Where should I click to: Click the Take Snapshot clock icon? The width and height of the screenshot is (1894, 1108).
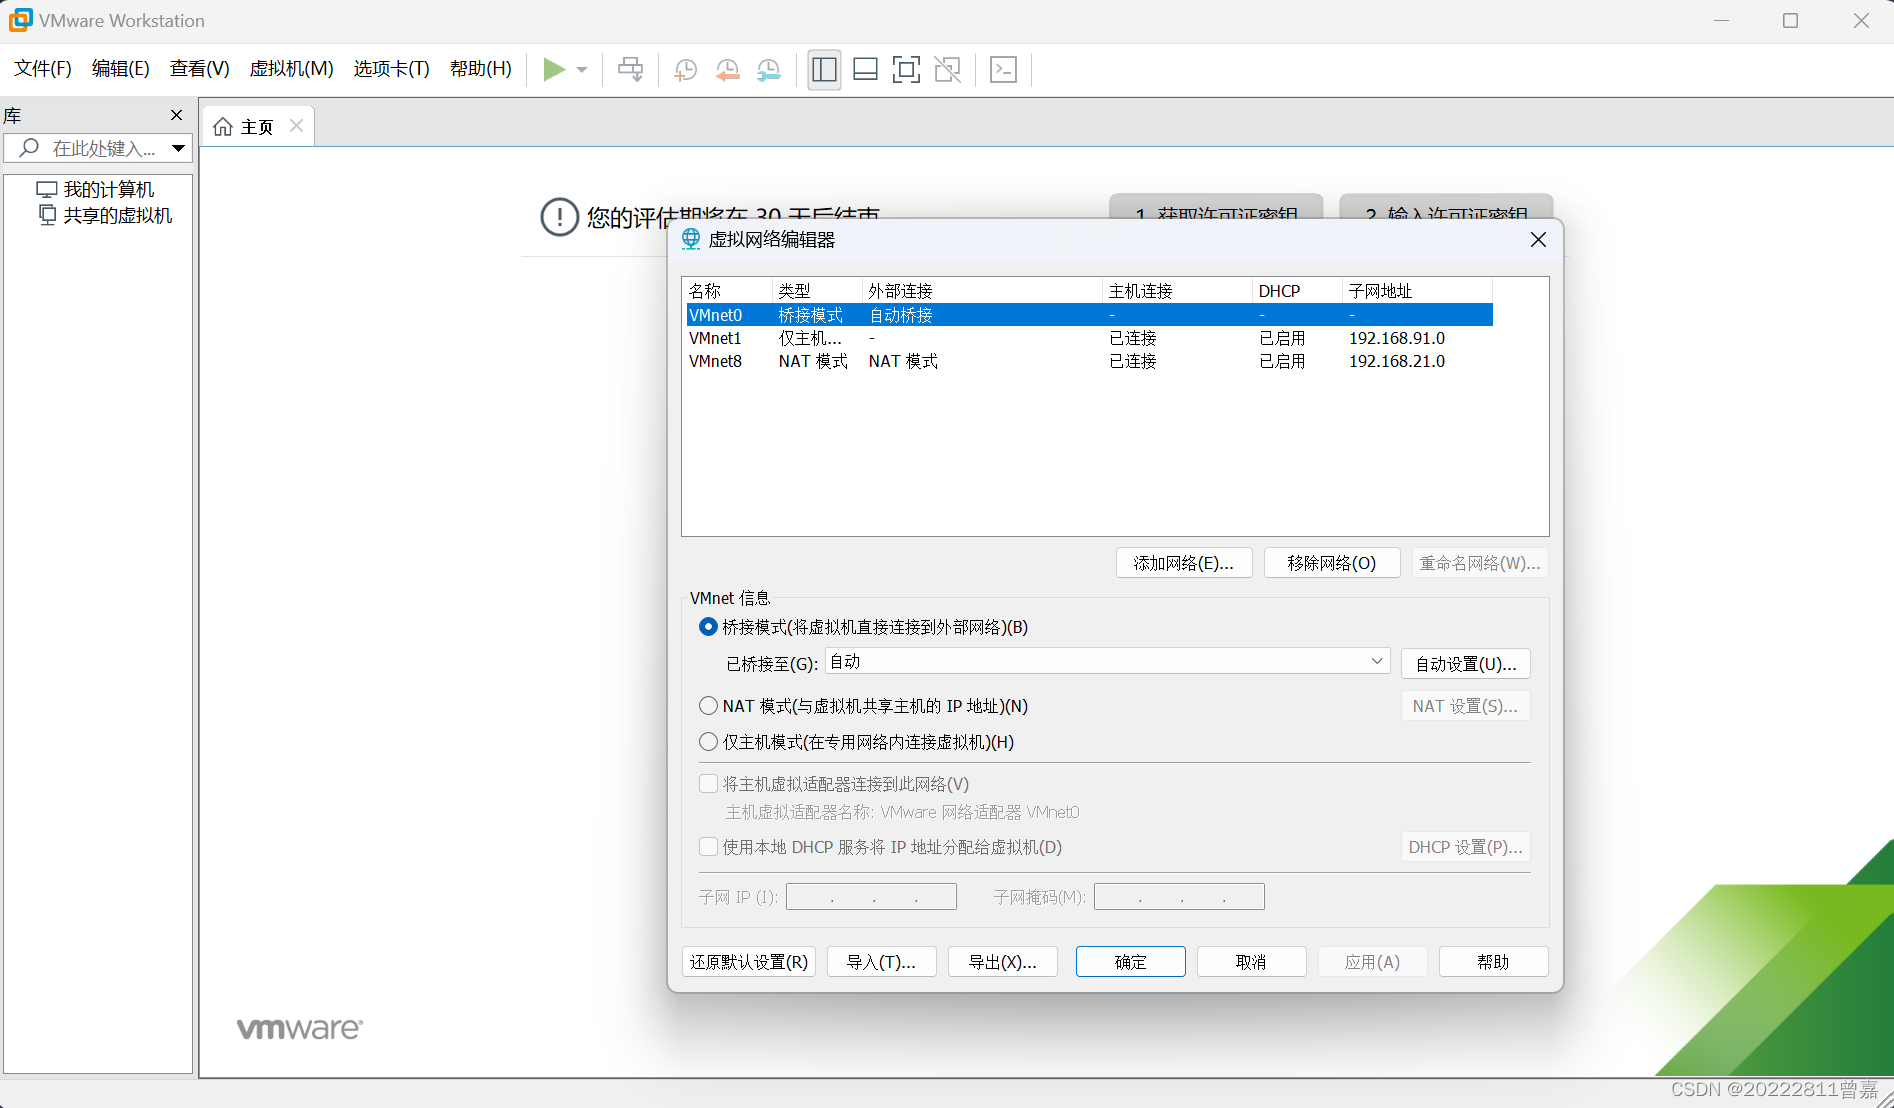pyautogui.click(x=686, y=69)
